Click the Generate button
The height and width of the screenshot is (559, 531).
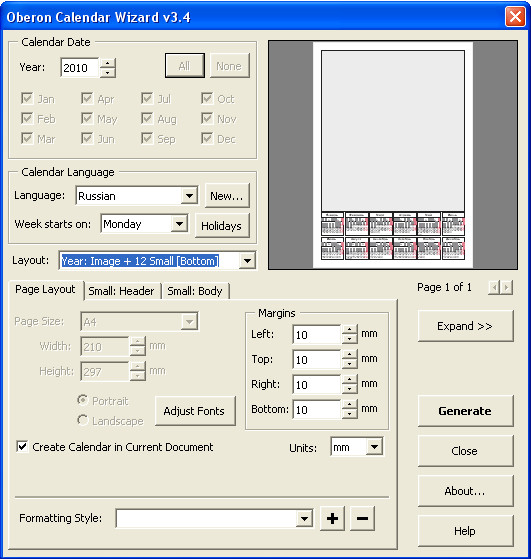465,411
